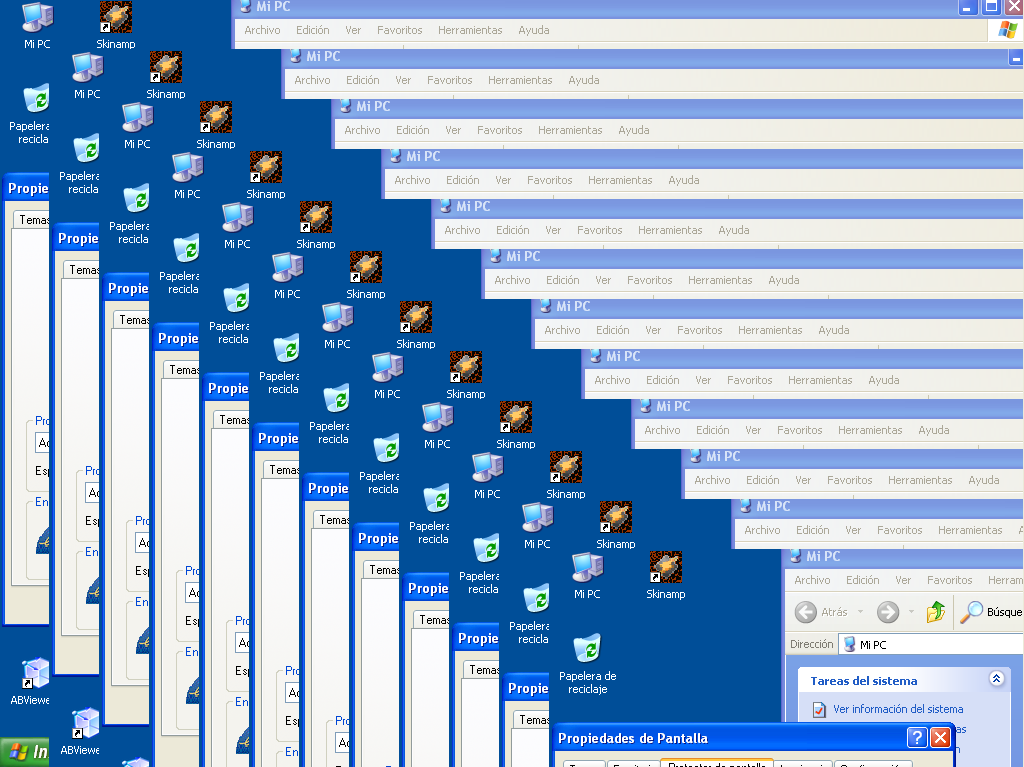Image resolution: width=1024 pixels, height=767 pixels.
Task: Click the Búsqueda magnifier toolbar button
Action: 990,612
